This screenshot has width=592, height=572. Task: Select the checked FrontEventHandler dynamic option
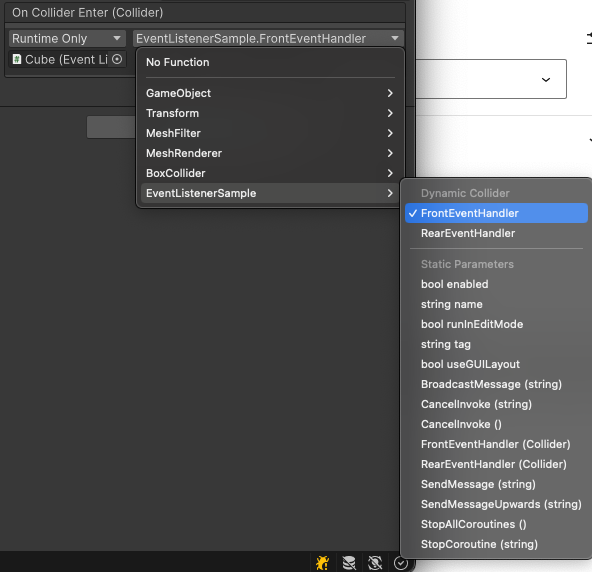[x=496, y=213]
